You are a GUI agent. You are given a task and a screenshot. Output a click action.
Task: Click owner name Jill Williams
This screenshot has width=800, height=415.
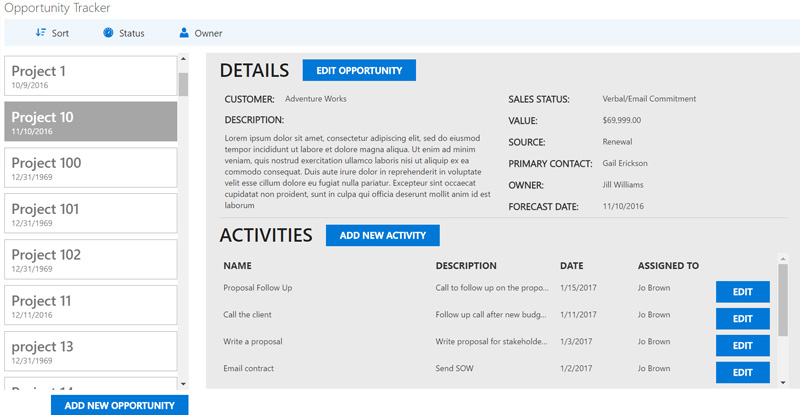(622, 184)
